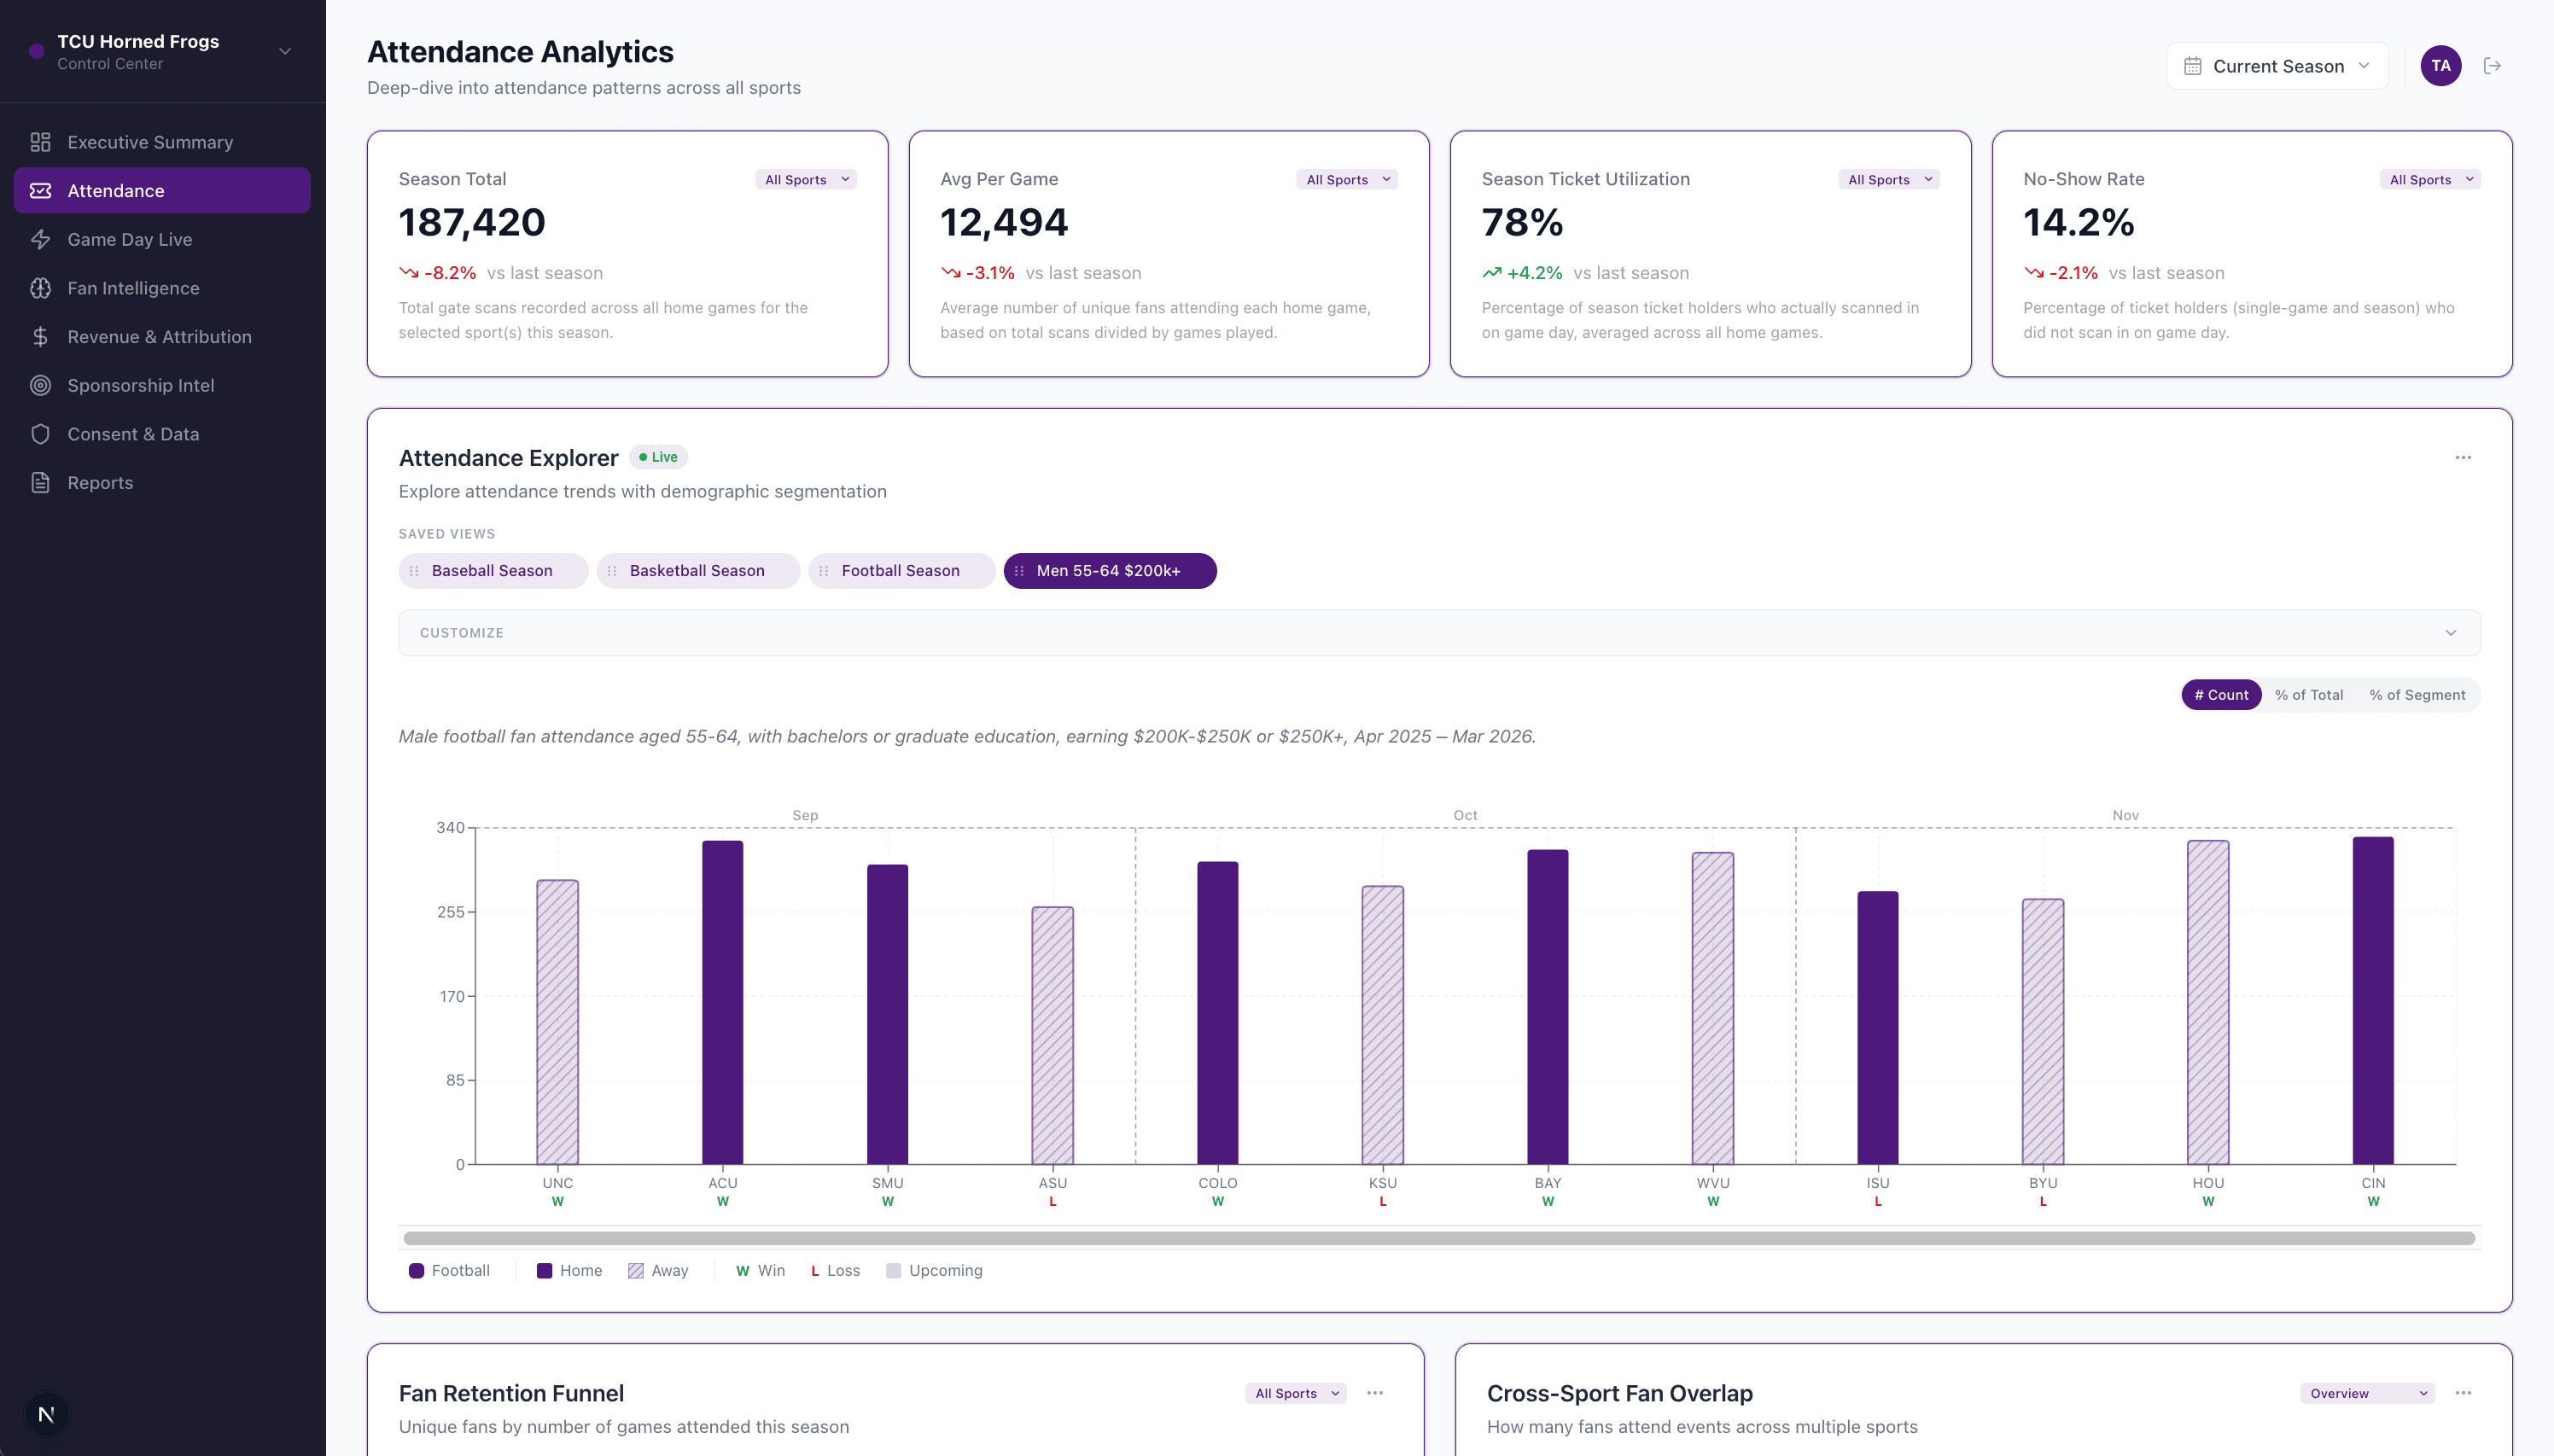This screenshot has height=1456, width=2554.
Task: Click the No-Show Rate downward trend arrow
Action: 2033,273
